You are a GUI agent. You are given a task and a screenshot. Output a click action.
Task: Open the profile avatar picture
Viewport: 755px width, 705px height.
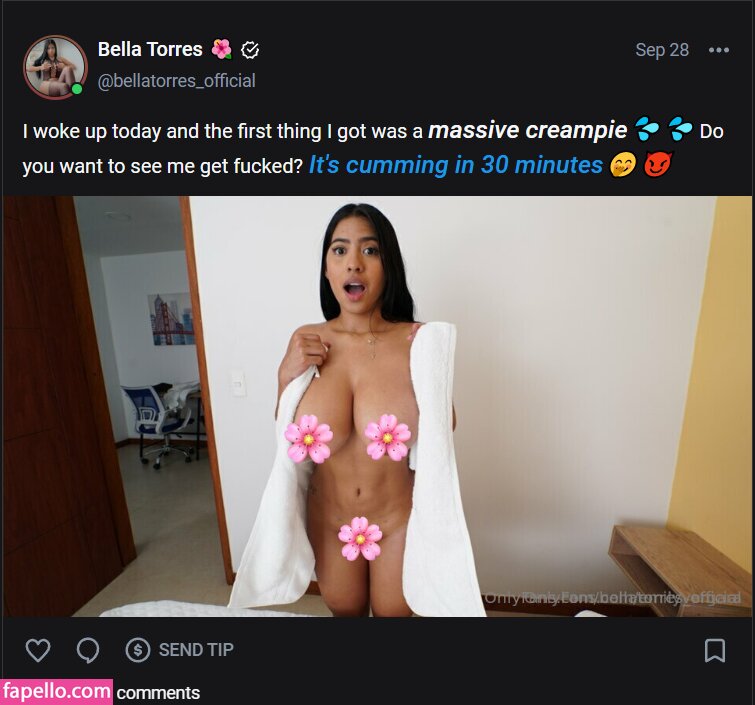(x=55, y=67)
